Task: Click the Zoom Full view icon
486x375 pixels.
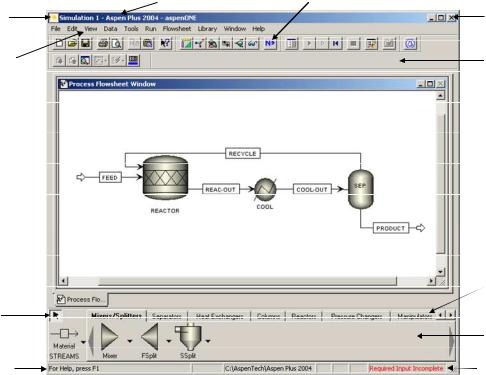Action: (x=85, y=61)
